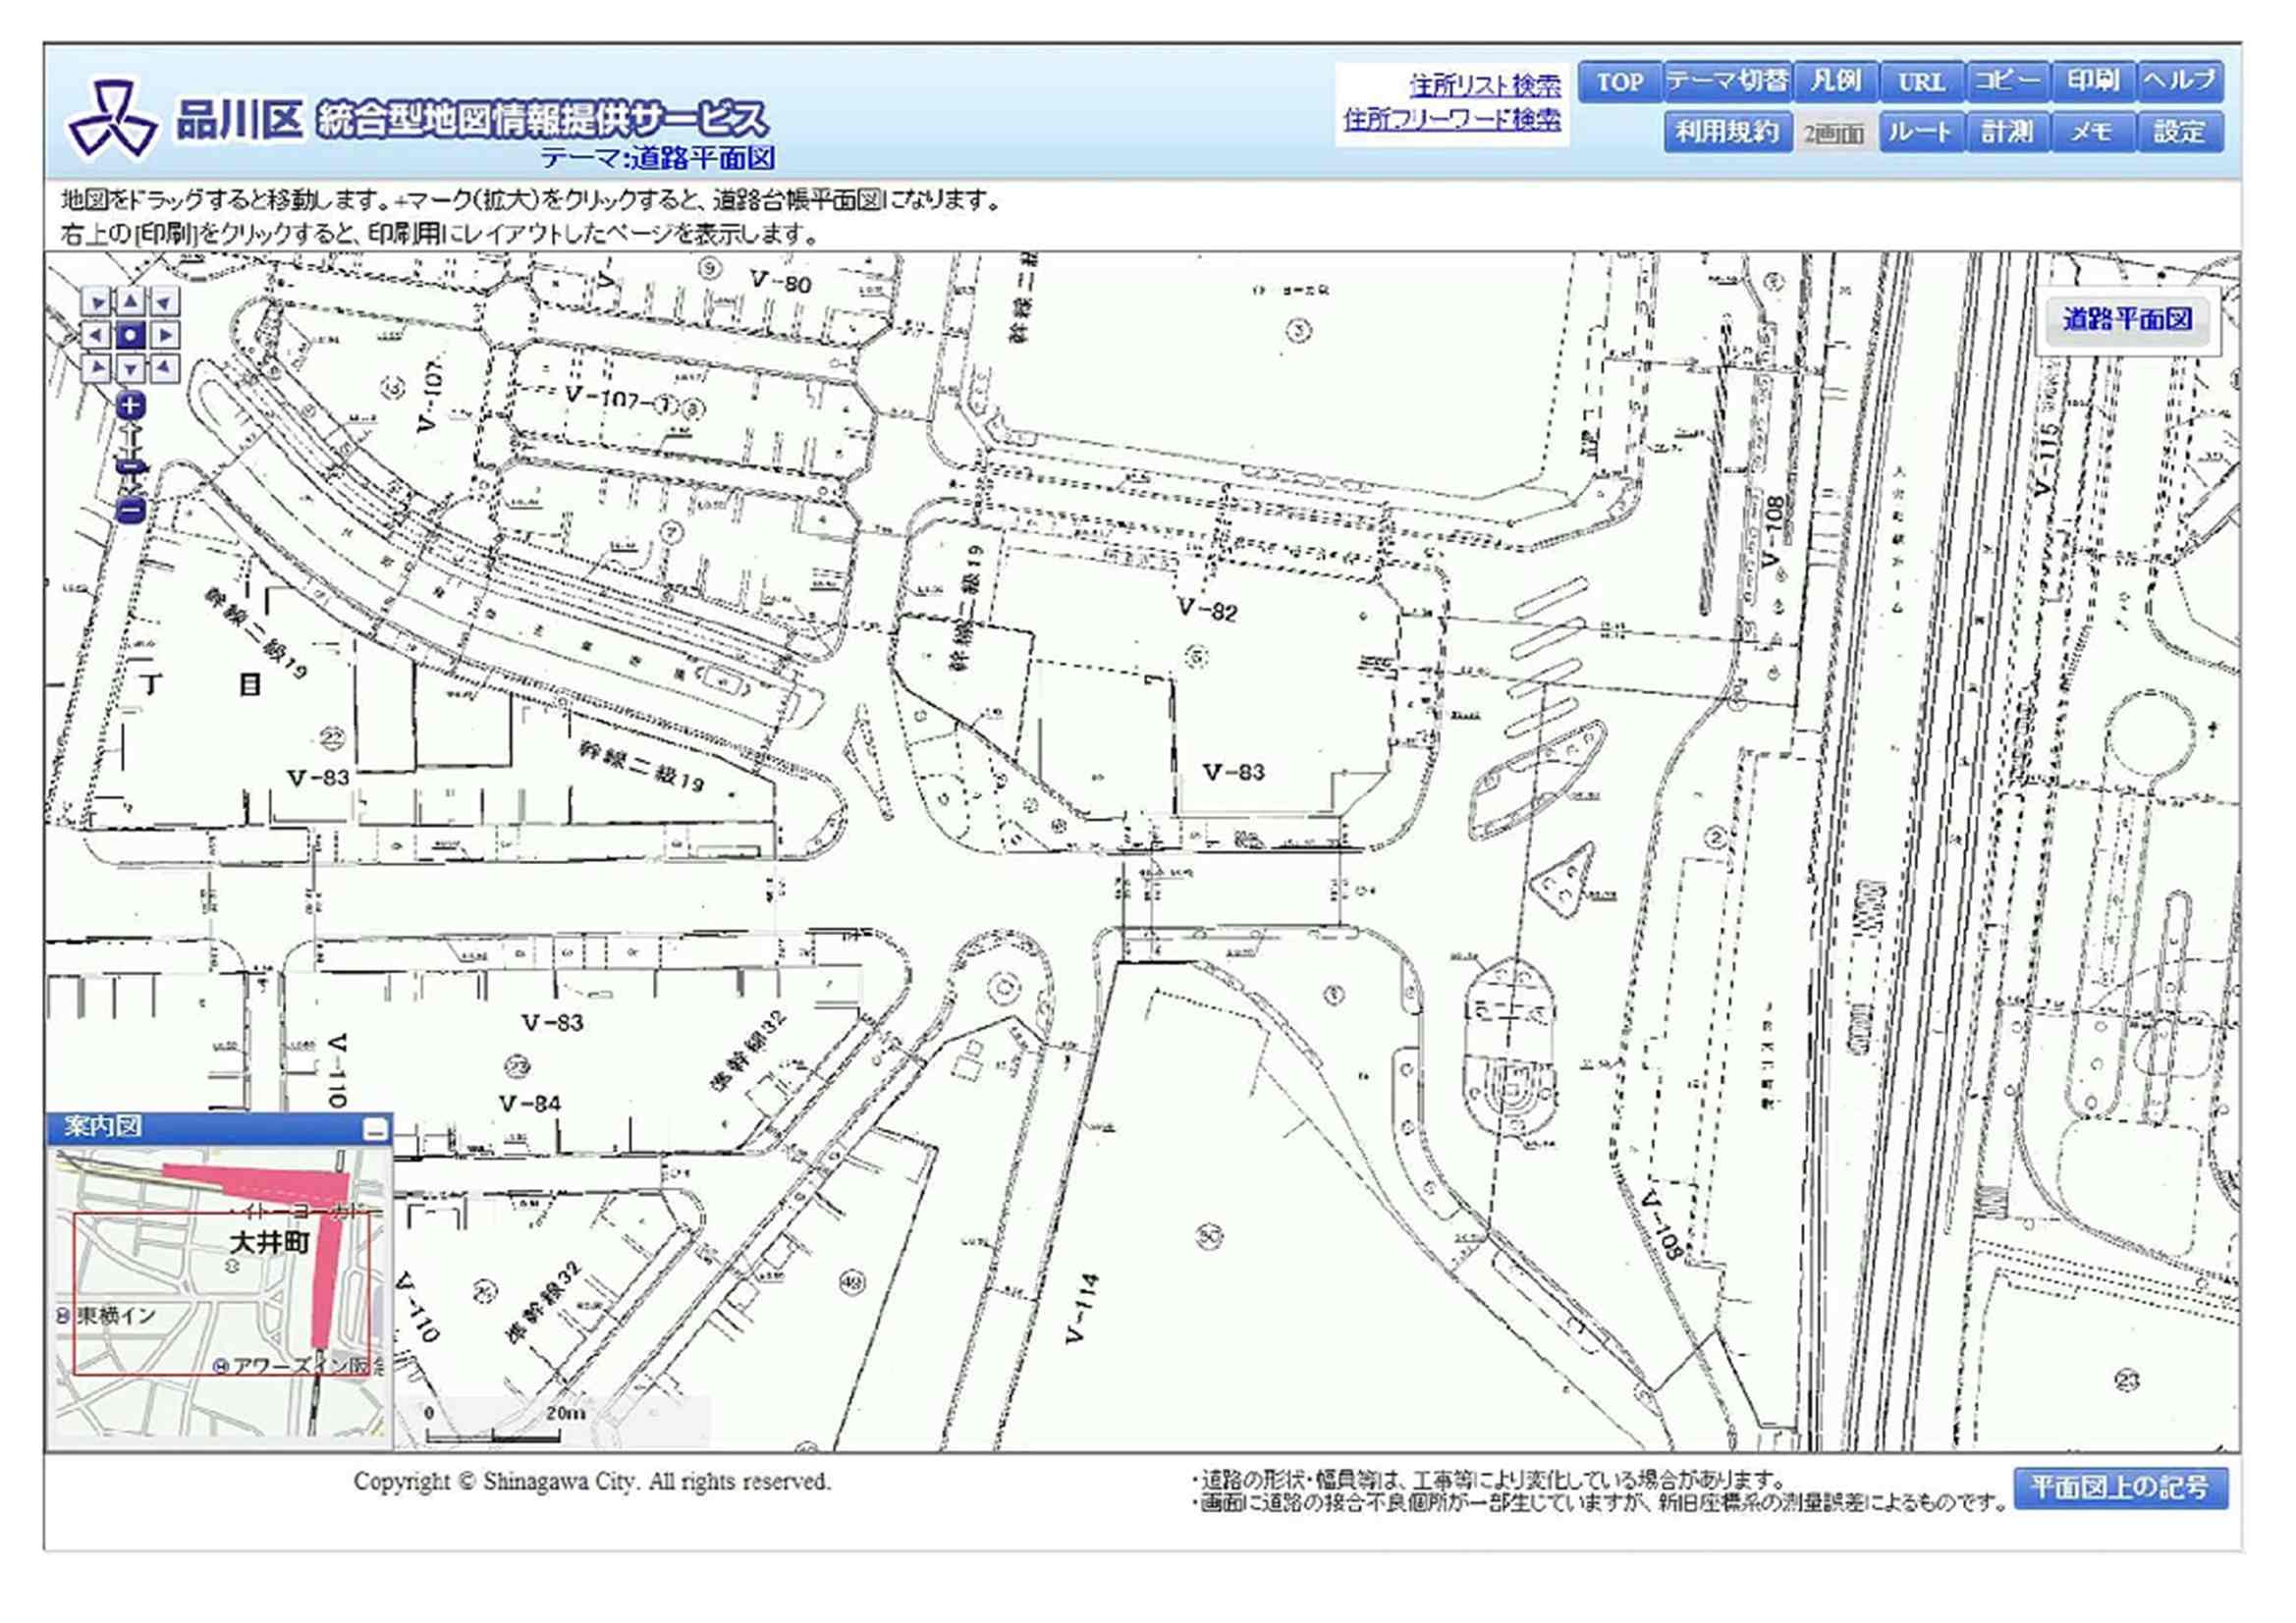Viewport: 2296px width, 1623px height.
Task: Click the zoom level slider handle
Action: click(130, 467)
